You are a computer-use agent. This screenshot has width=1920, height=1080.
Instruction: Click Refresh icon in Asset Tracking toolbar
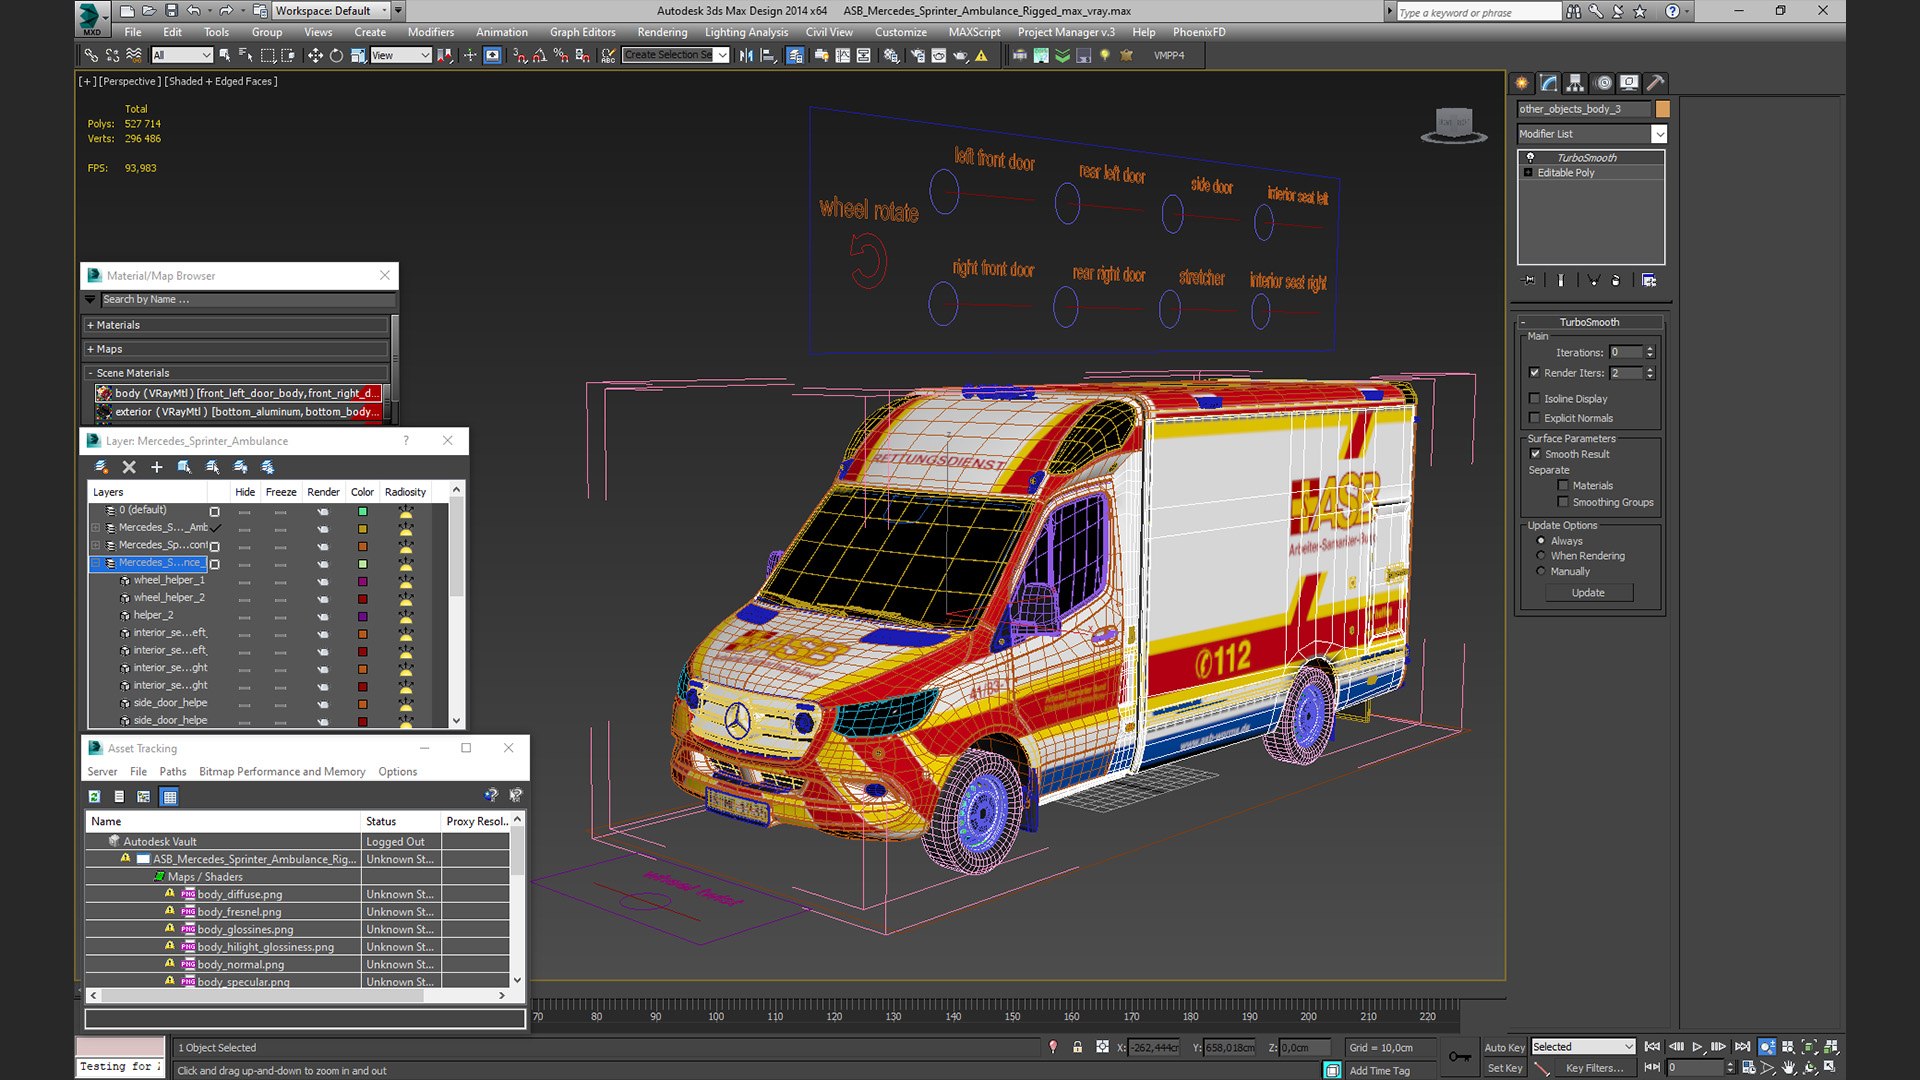[x=94, y=797]
